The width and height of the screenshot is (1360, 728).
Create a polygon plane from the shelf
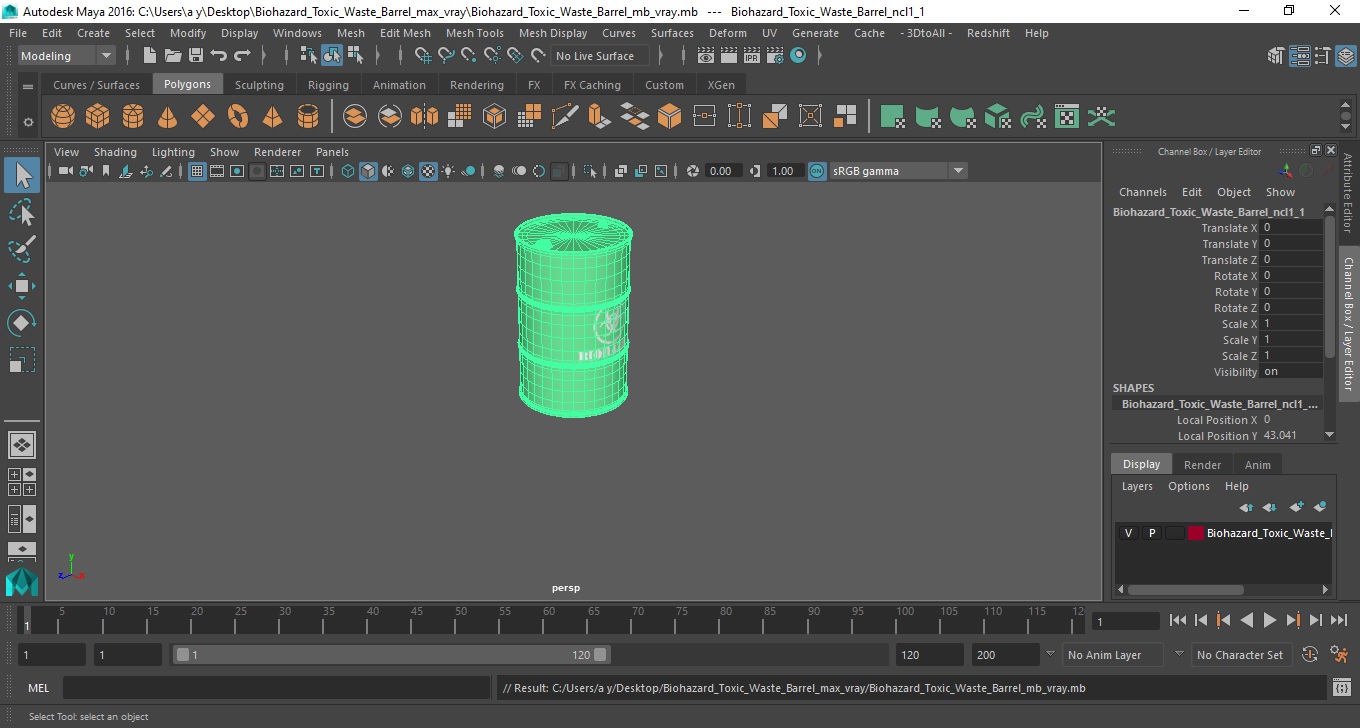pos(203,117)
